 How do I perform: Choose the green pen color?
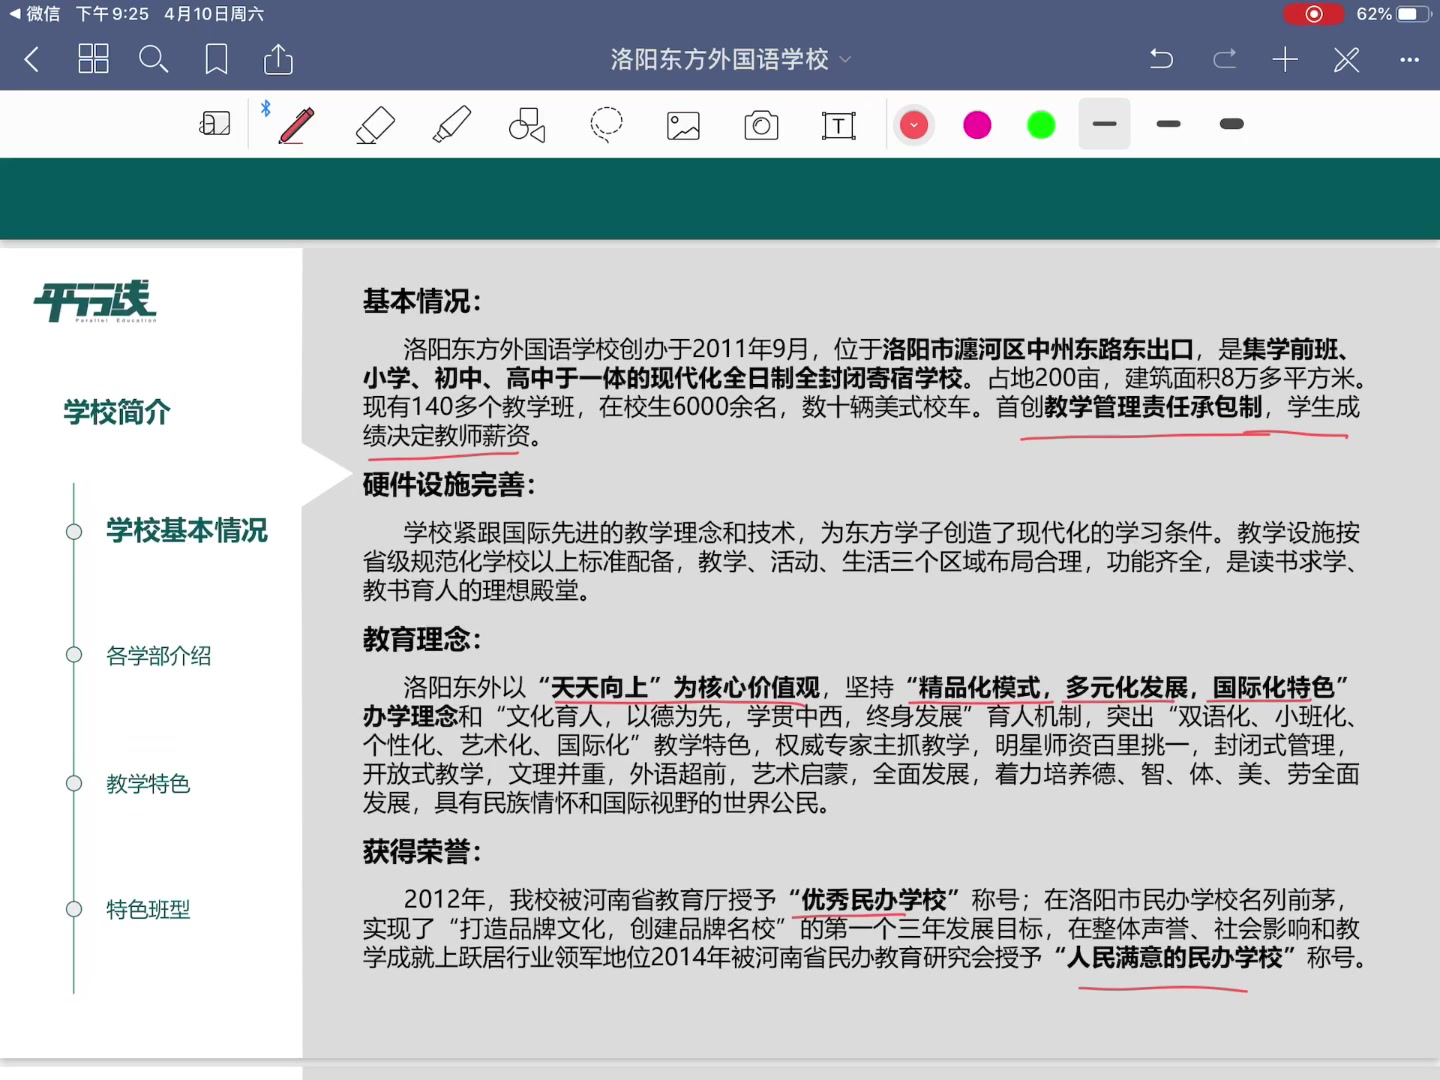1041,125
